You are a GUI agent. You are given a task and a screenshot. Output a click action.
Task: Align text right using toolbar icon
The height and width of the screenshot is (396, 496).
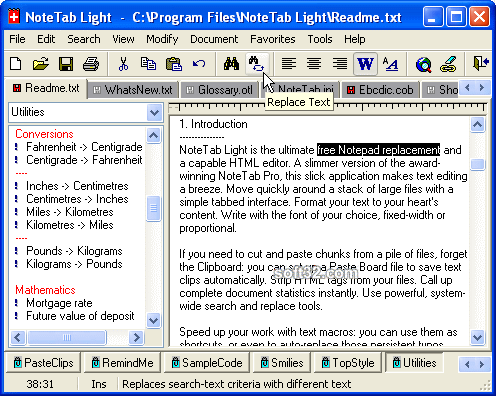tap(340, 63)
